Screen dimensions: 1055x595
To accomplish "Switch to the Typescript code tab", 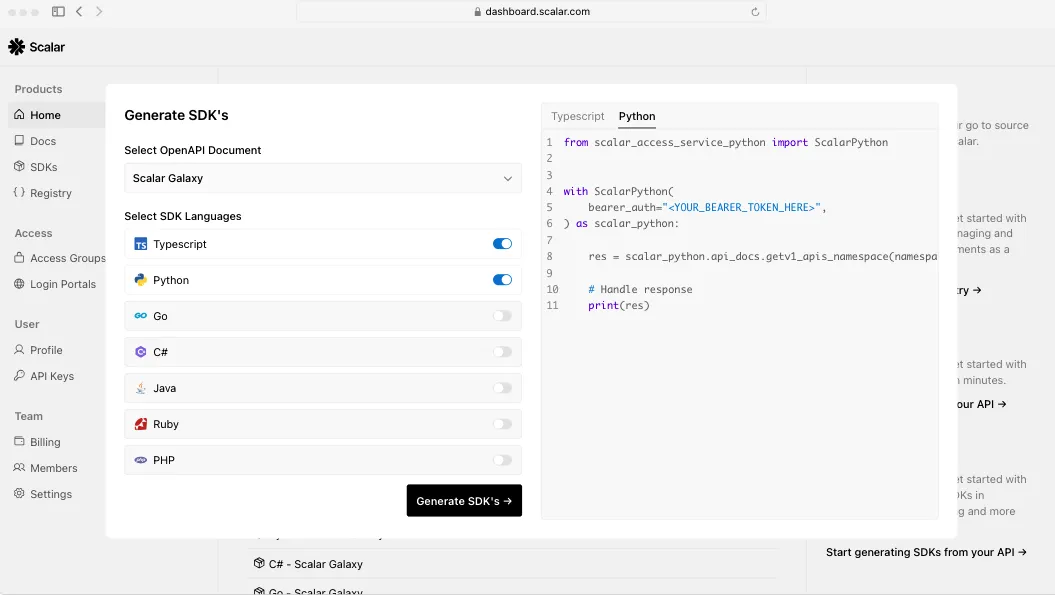I will (578, 117).
